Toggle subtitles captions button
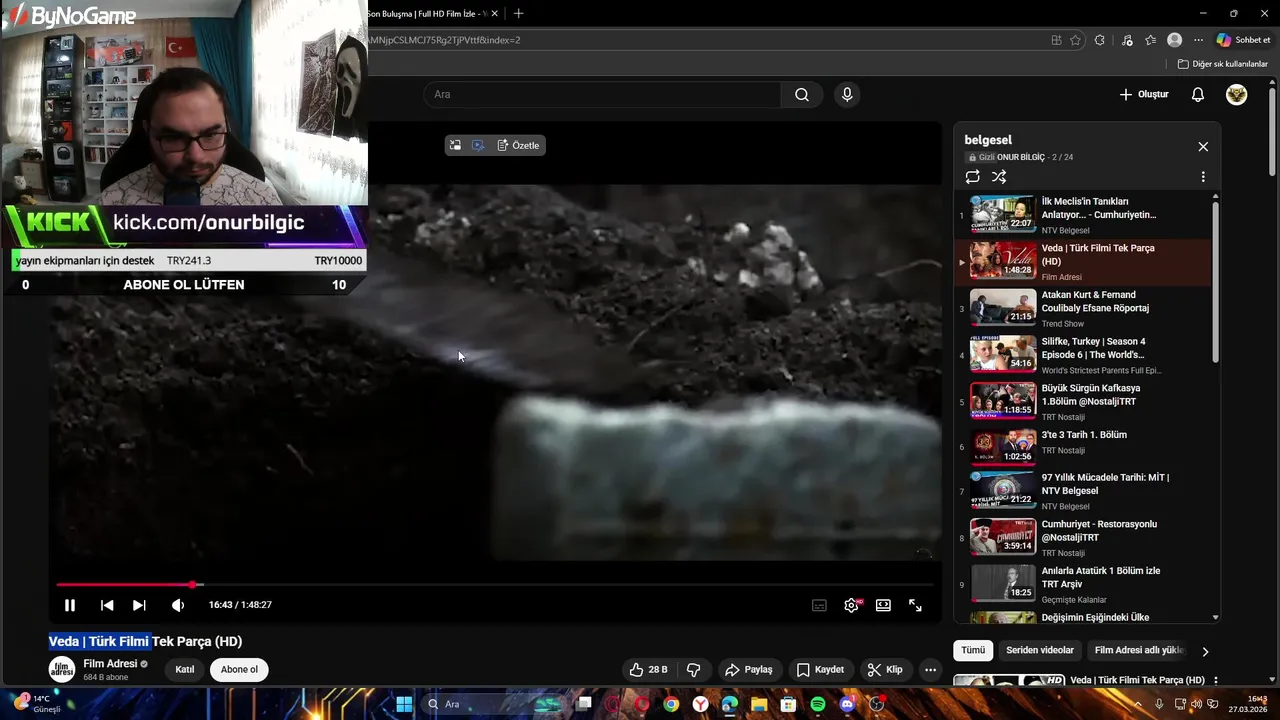 [x=819, y=605]
